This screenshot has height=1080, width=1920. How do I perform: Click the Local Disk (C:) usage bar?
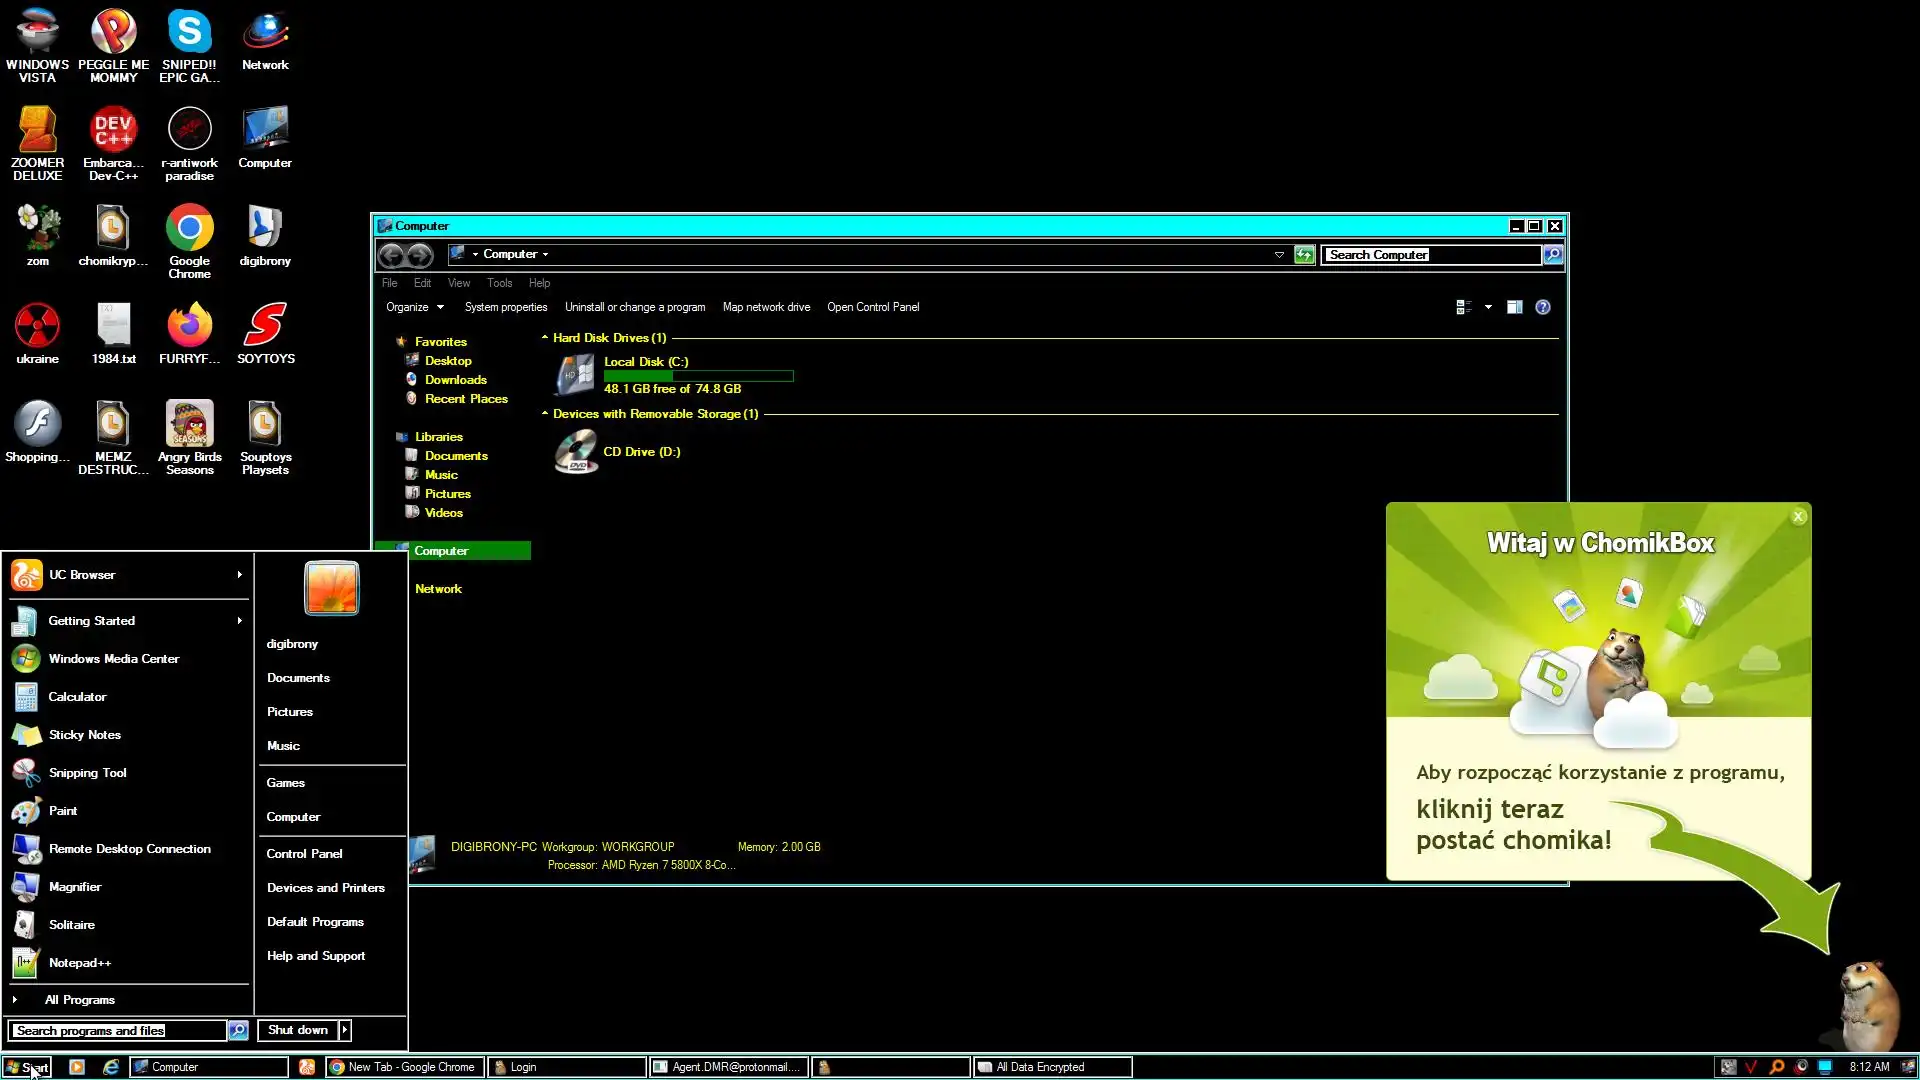(698, 376)
